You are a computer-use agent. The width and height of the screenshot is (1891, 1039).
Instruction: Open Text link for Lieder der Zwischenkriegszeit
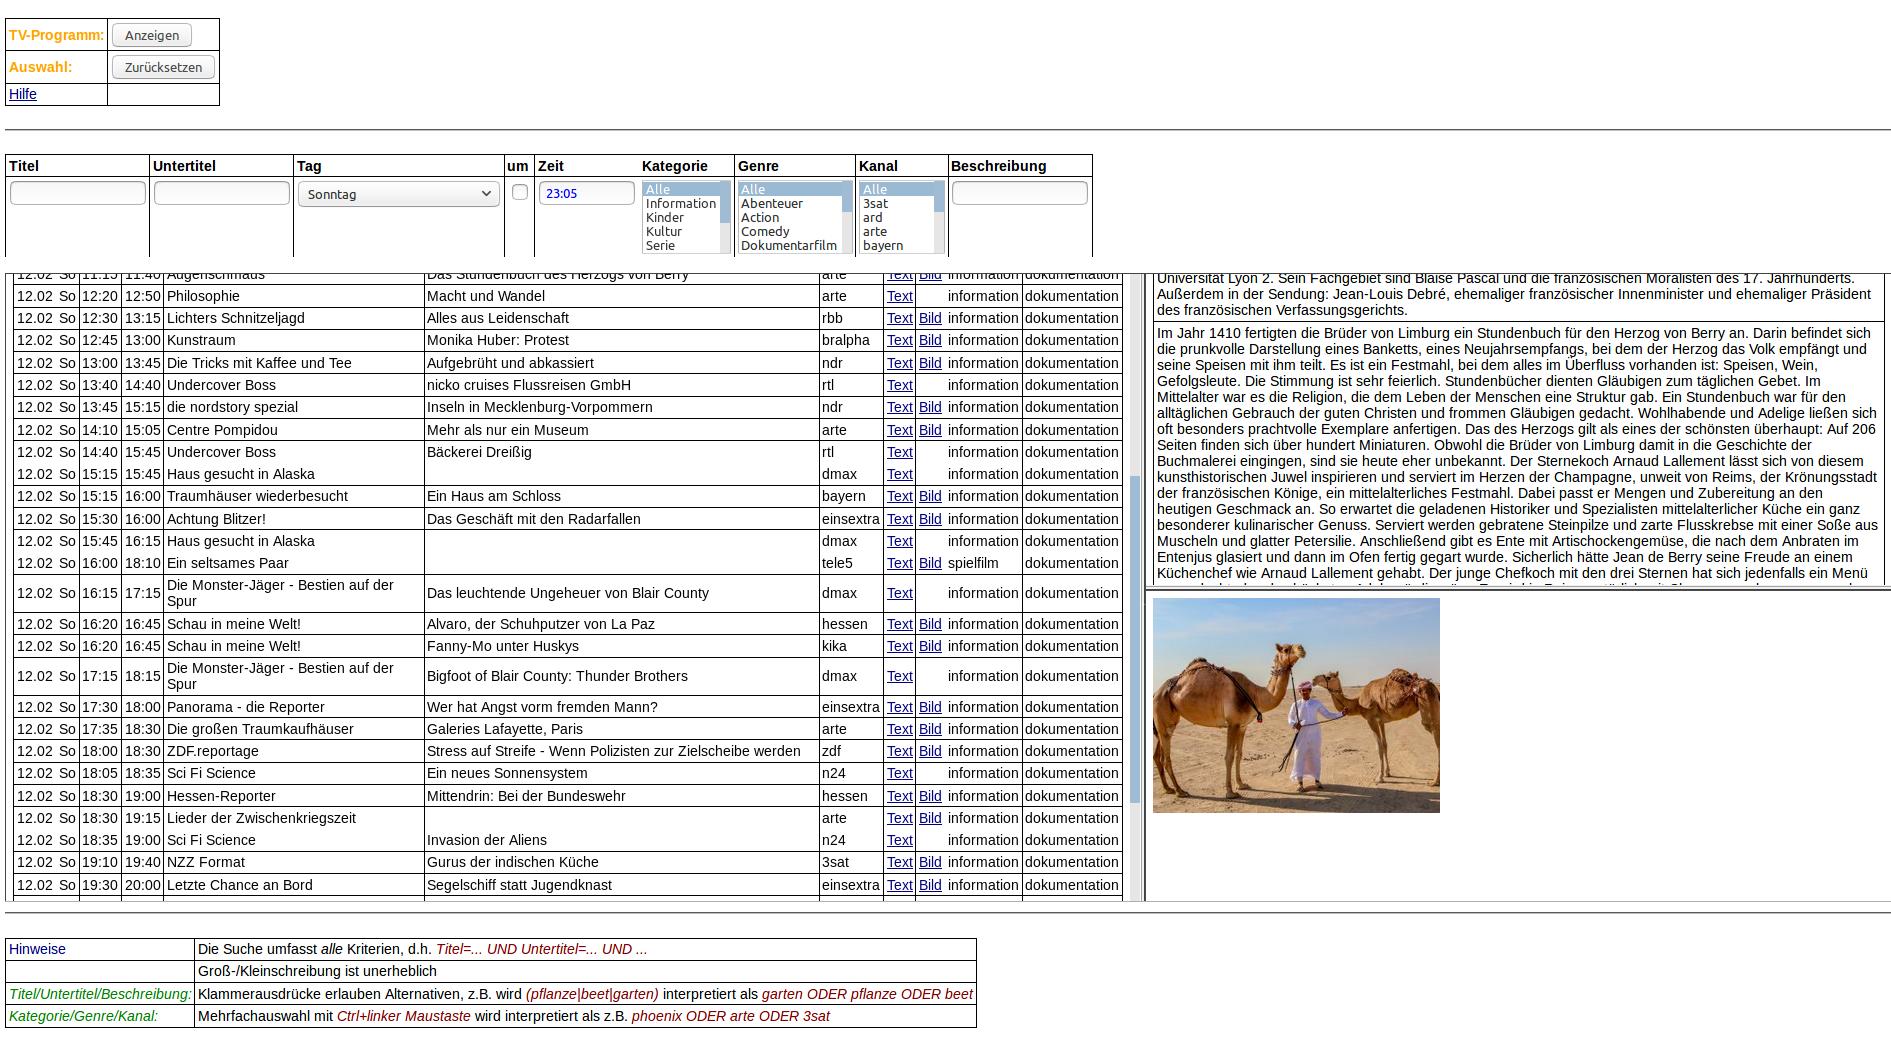(899, 818)
